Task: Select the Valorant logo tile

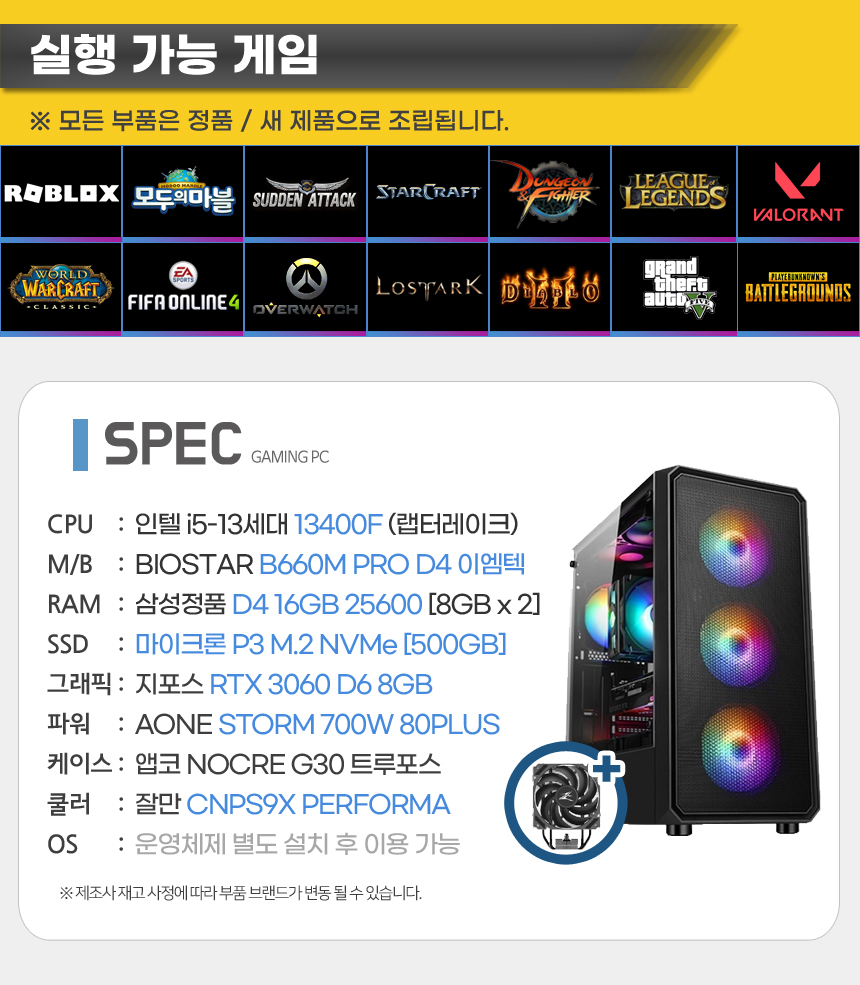Action: 798,193
